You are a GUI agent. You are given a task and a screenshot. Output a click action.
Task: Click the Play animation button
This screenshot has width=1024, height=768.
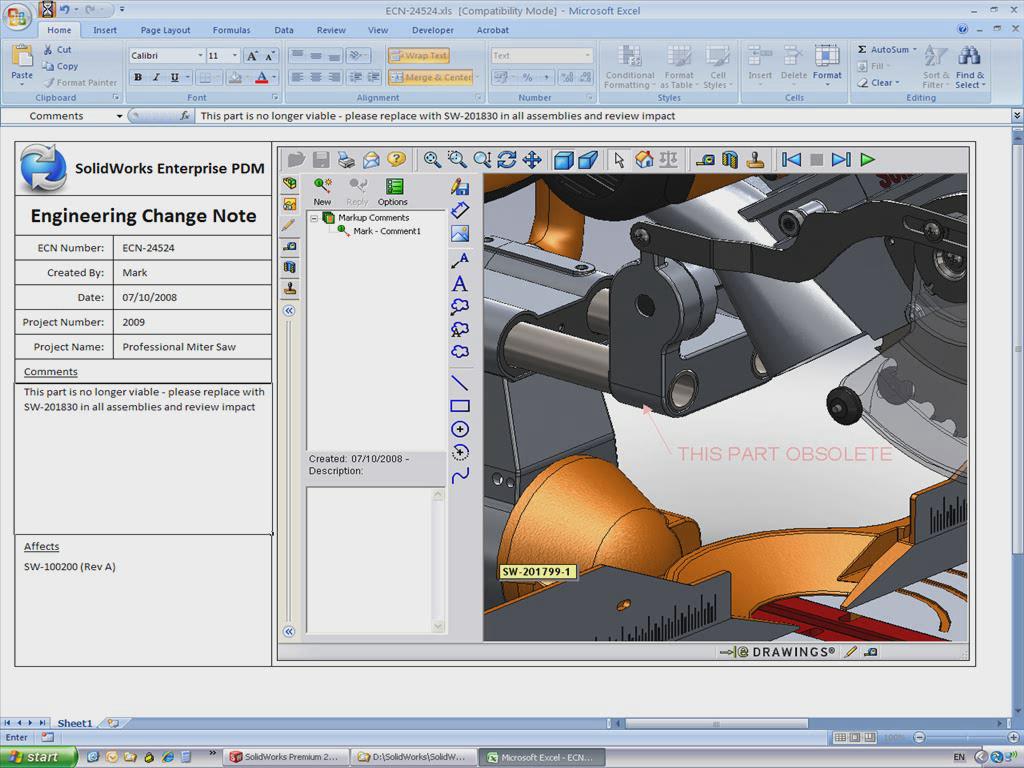(867, 159)
